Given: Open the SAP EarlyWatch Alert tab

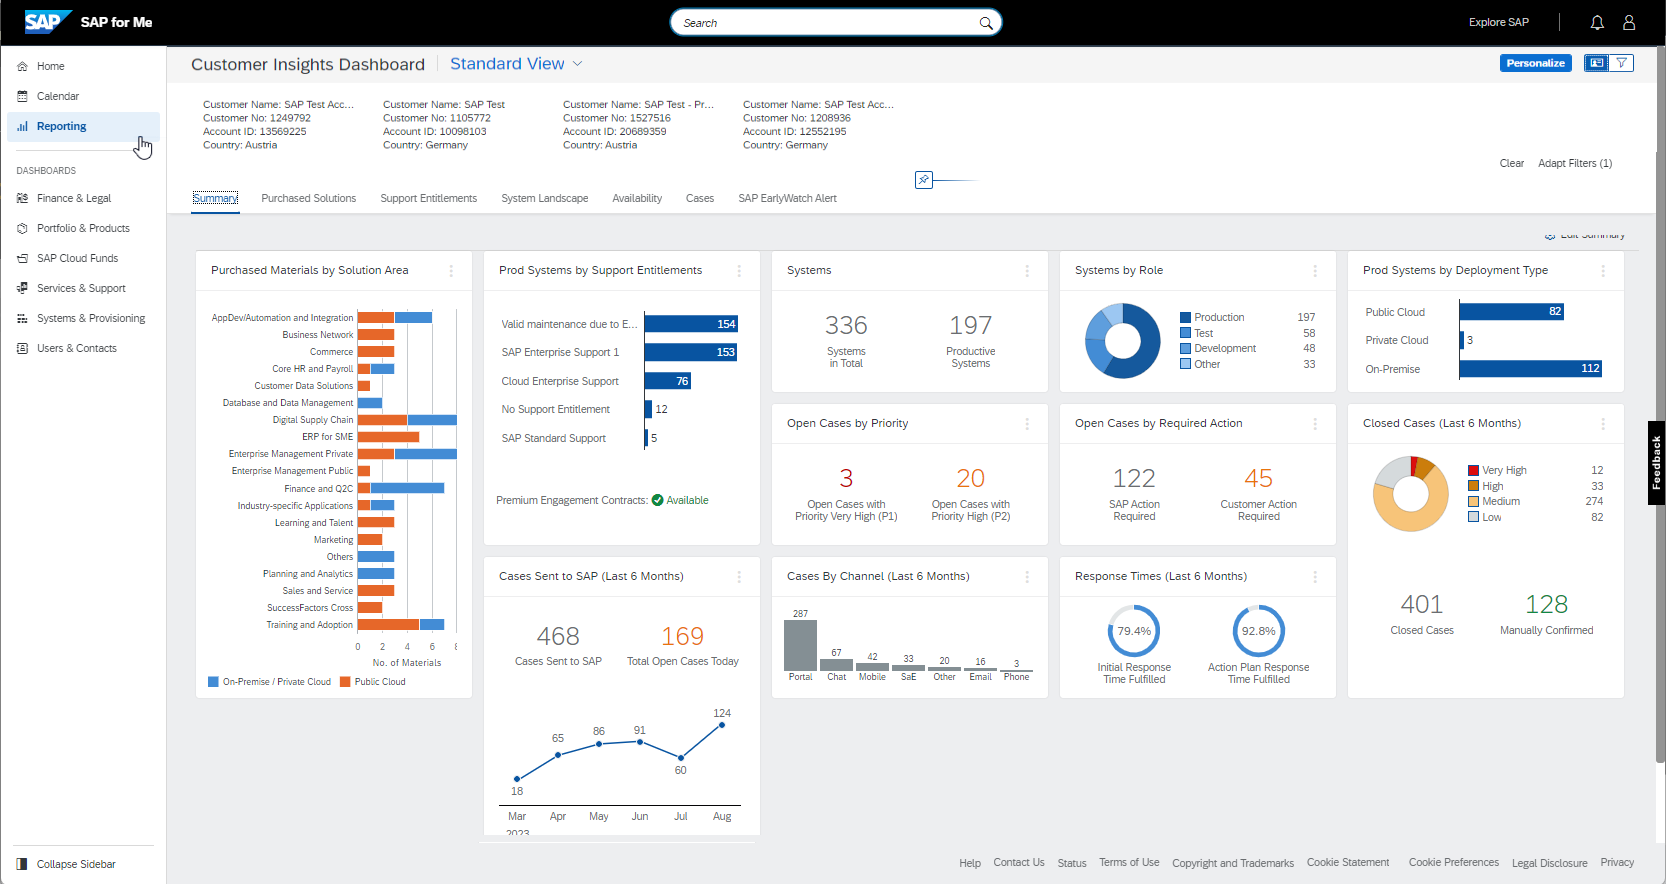Looking at the screenshot, I should 787,198.
